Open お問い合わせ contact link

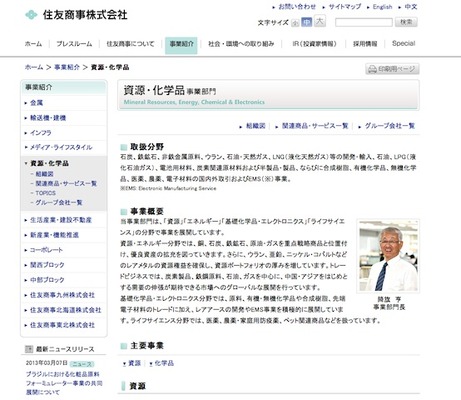pyautogui.click(x=297, y=7)
